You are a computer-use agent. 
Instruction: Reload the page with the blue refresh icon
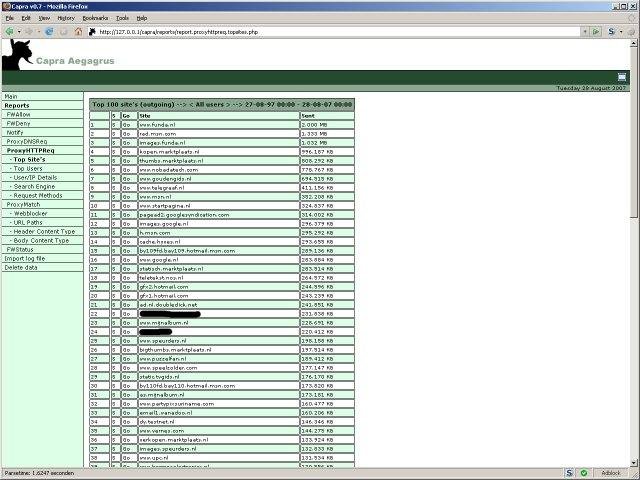49,31
